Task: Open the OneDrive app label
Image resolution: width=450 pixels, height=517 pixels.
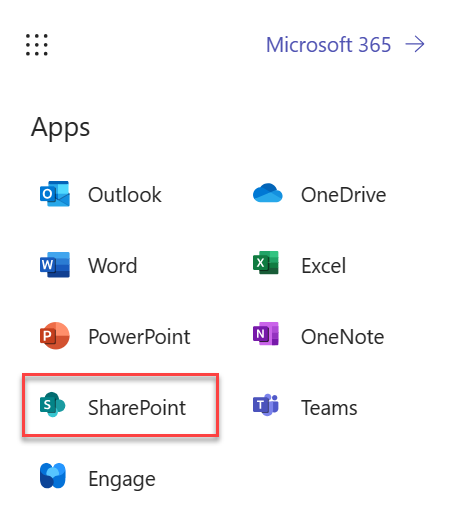Action: (343, 195)
